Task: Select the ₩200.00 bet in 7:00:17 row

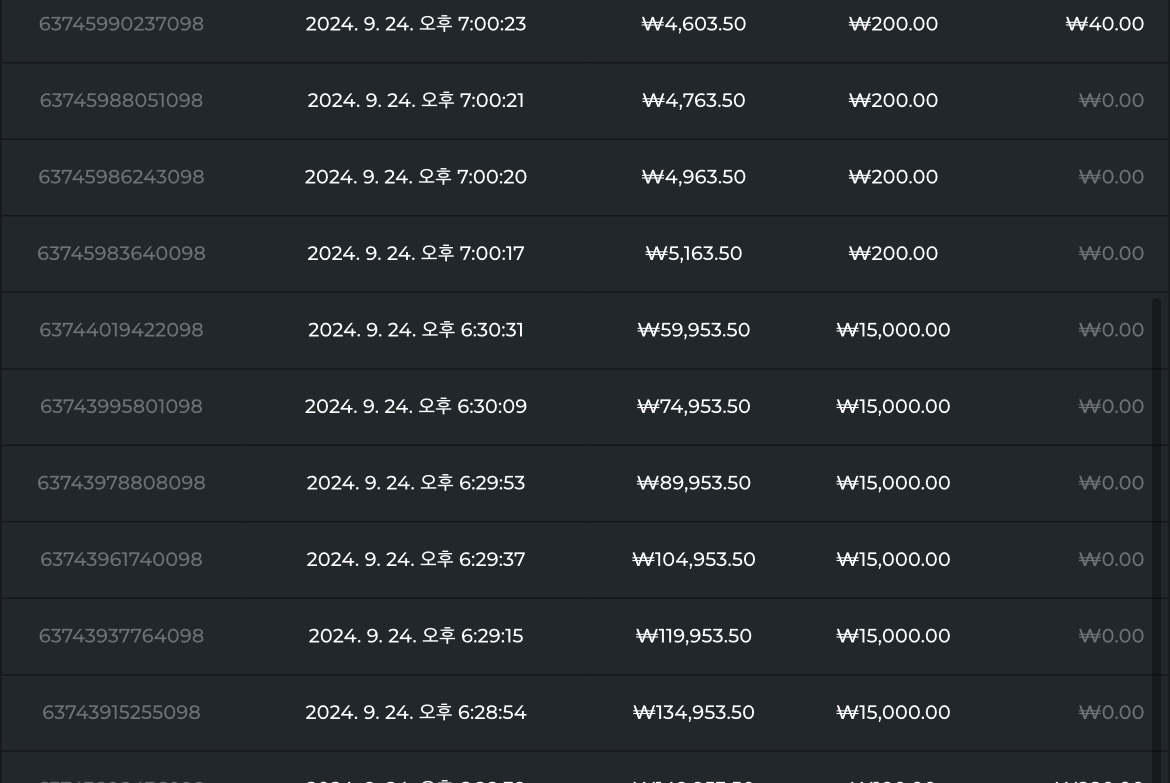Action: click(893, 254)
